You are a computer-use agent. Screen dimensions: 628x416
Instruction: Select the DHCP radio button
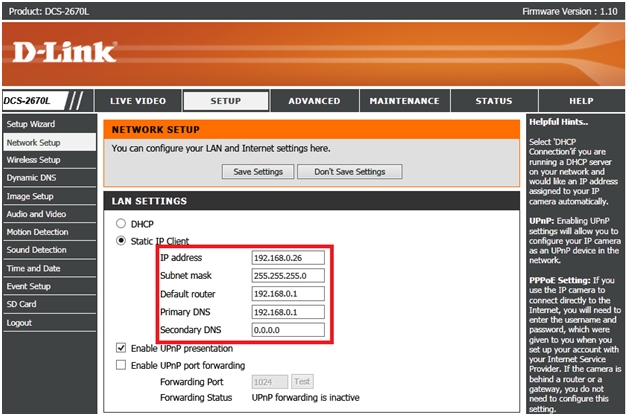(122, 223)
